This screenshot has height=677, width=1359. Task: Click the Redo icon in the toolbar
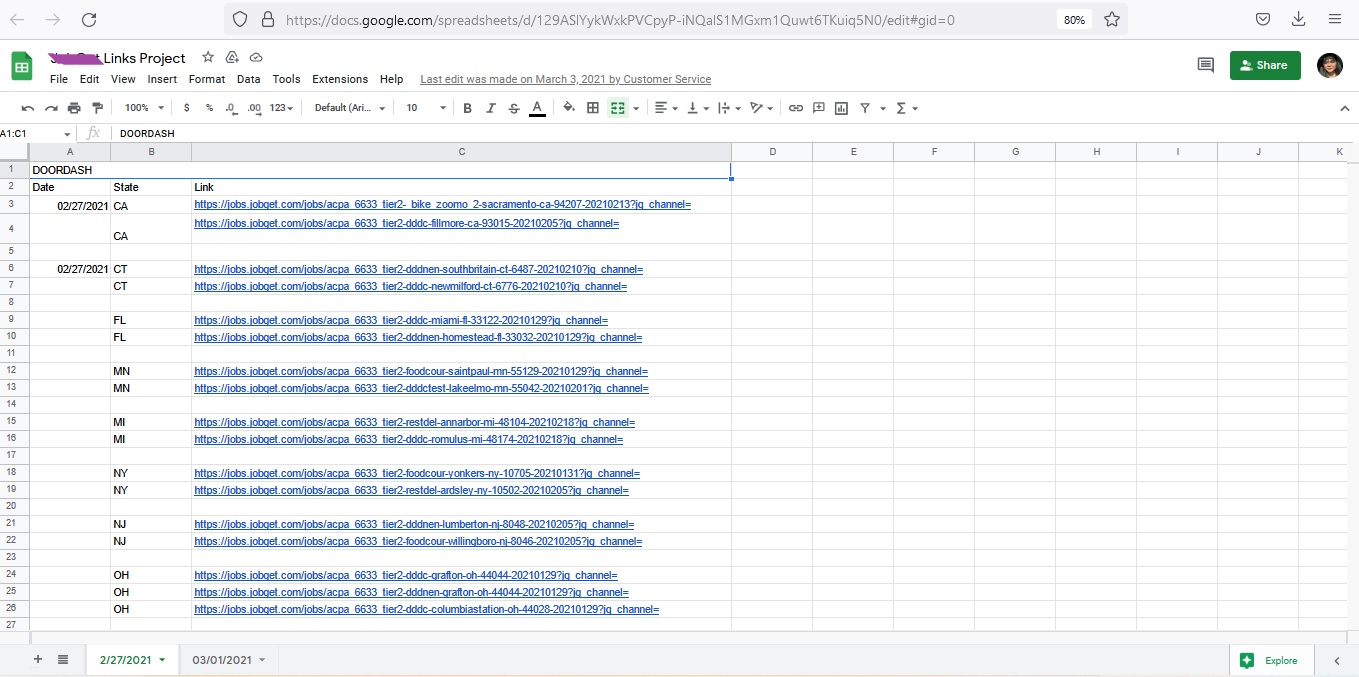pos(51,108)
